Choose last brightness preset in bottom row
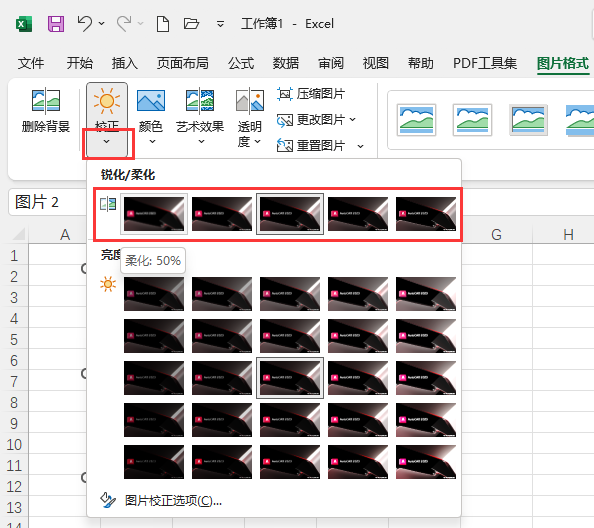 pos(426,462)
